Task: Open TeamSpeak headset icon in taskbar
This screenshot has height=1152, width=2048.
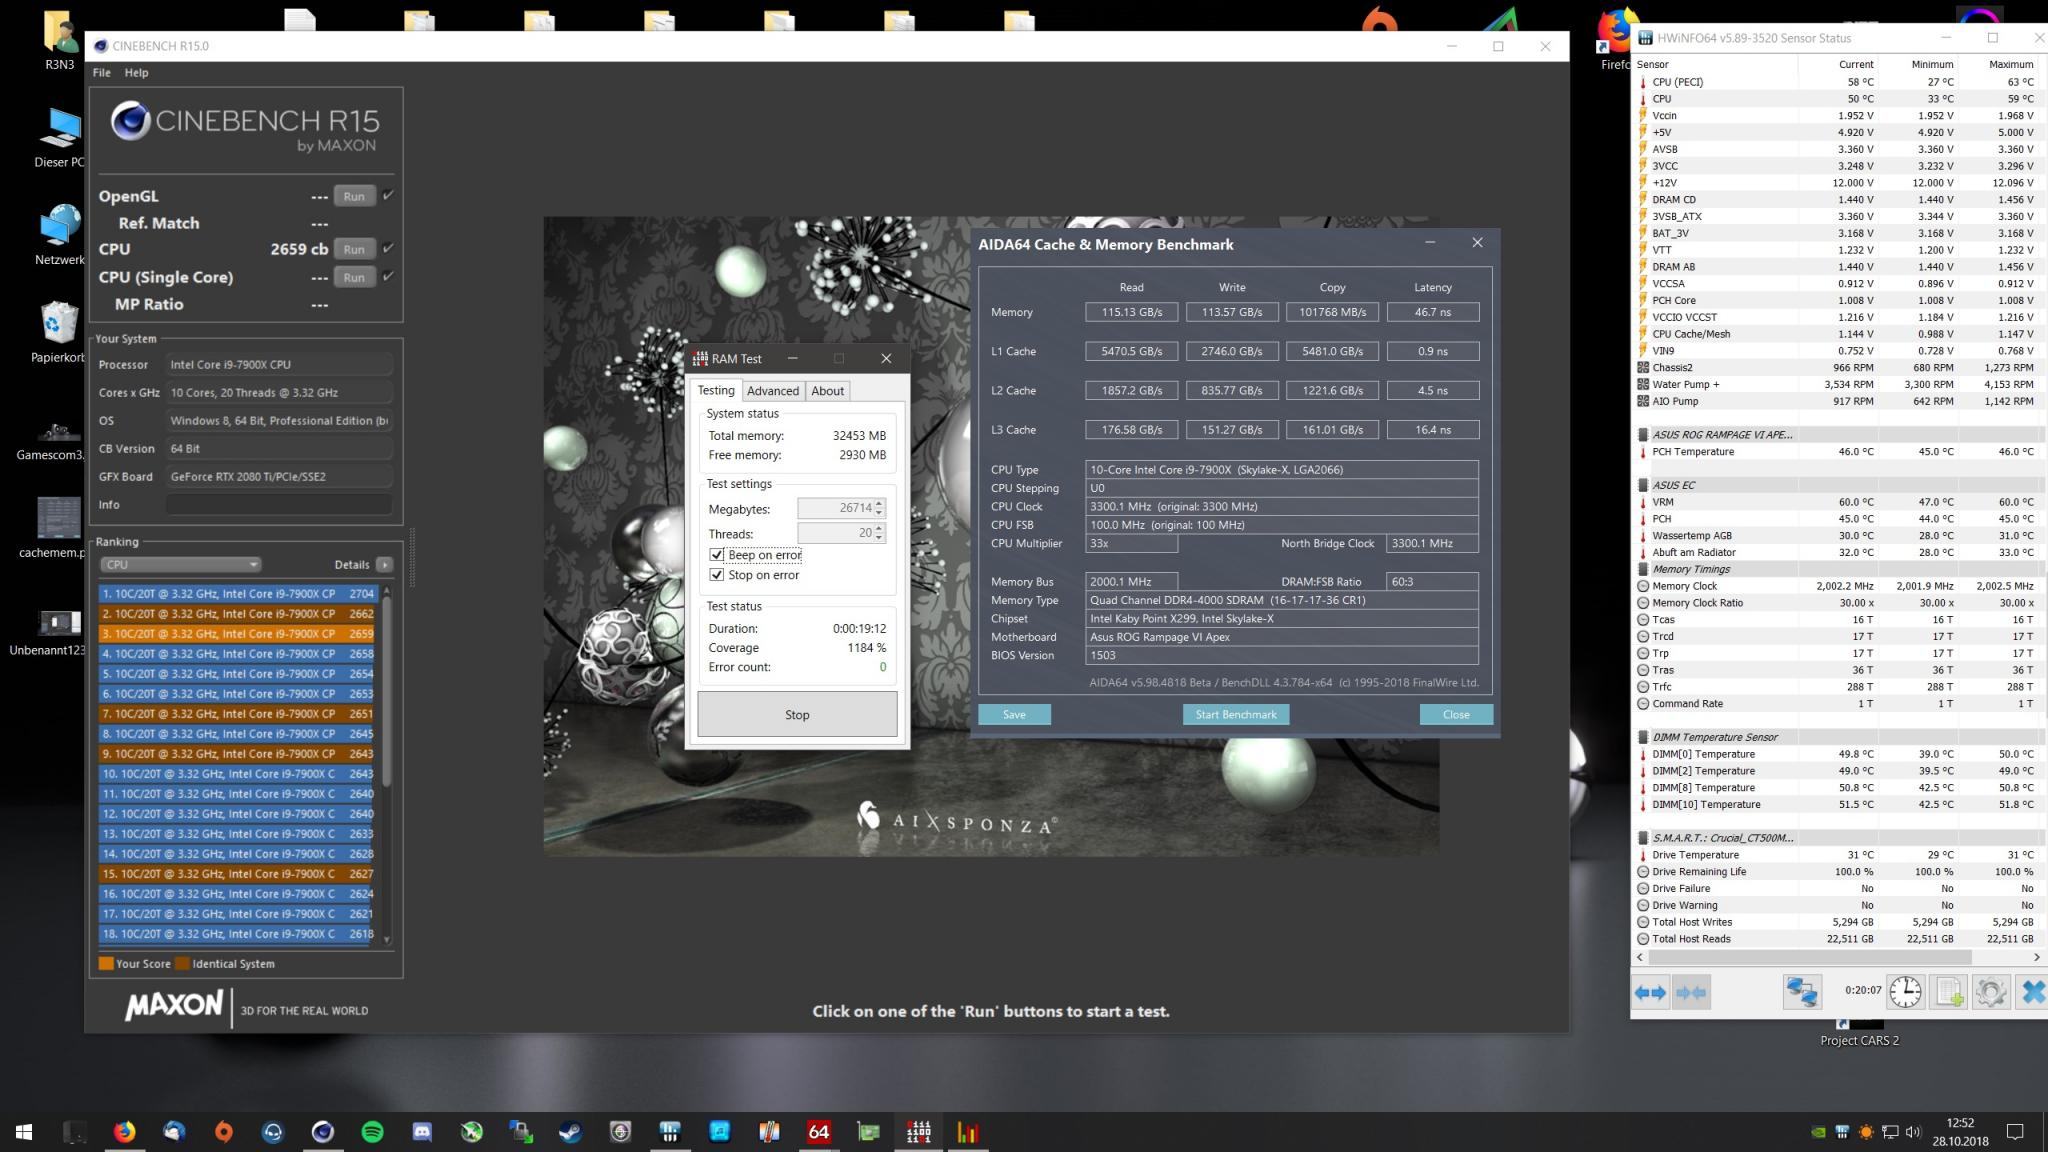Action: [x=273, y=1132]
